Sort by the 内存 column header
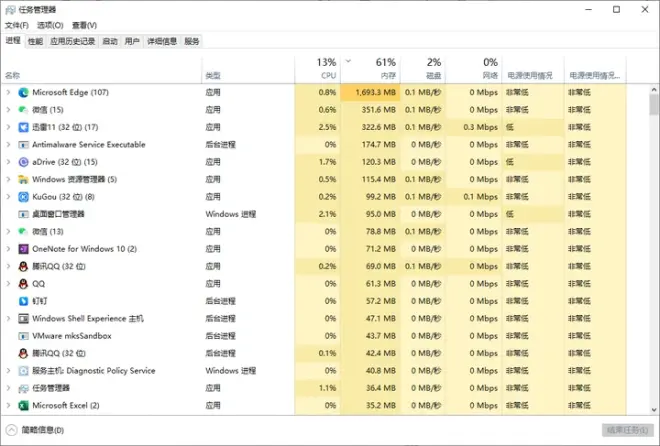Viewport: 660px width, 446px height. point(370,69)
